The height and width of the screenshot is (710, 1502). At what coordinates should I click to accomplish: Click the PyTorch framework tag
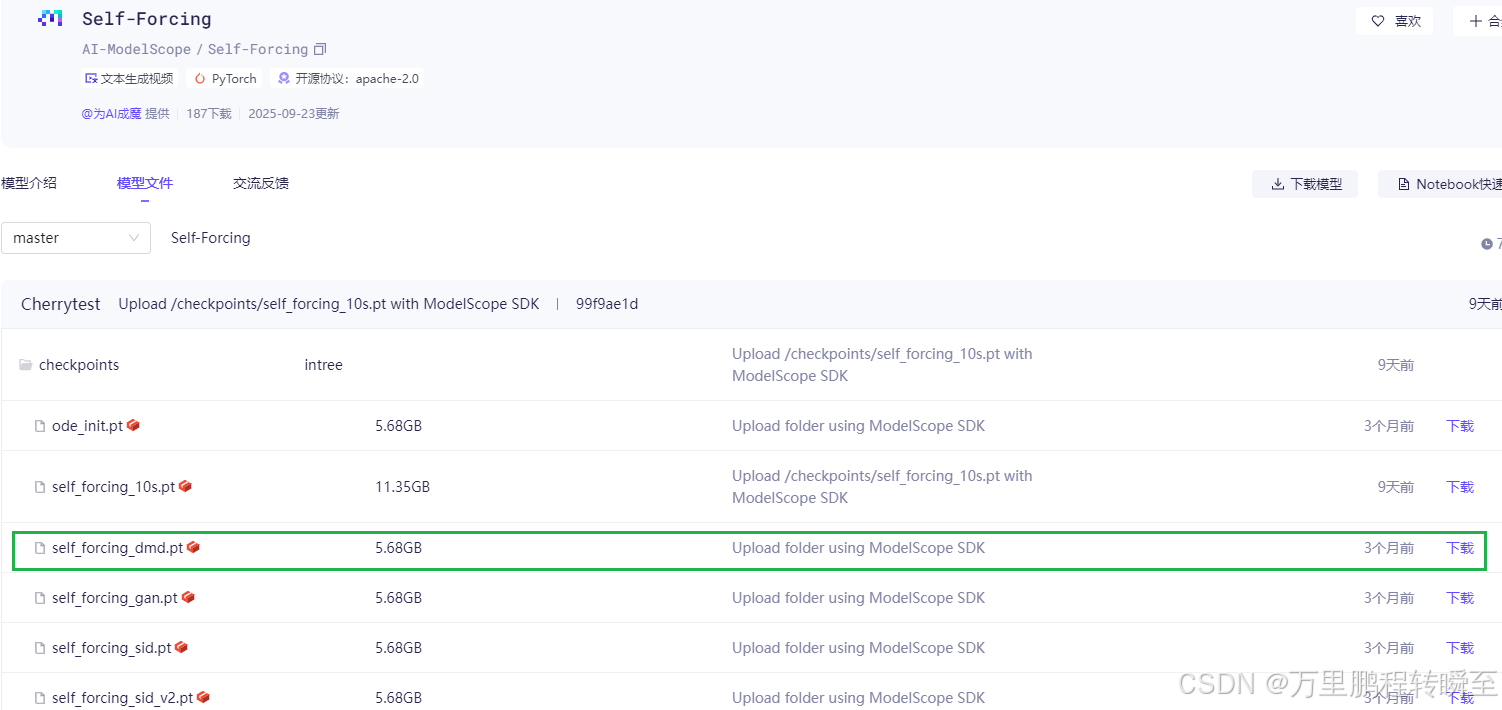click(x=225, y=78)
